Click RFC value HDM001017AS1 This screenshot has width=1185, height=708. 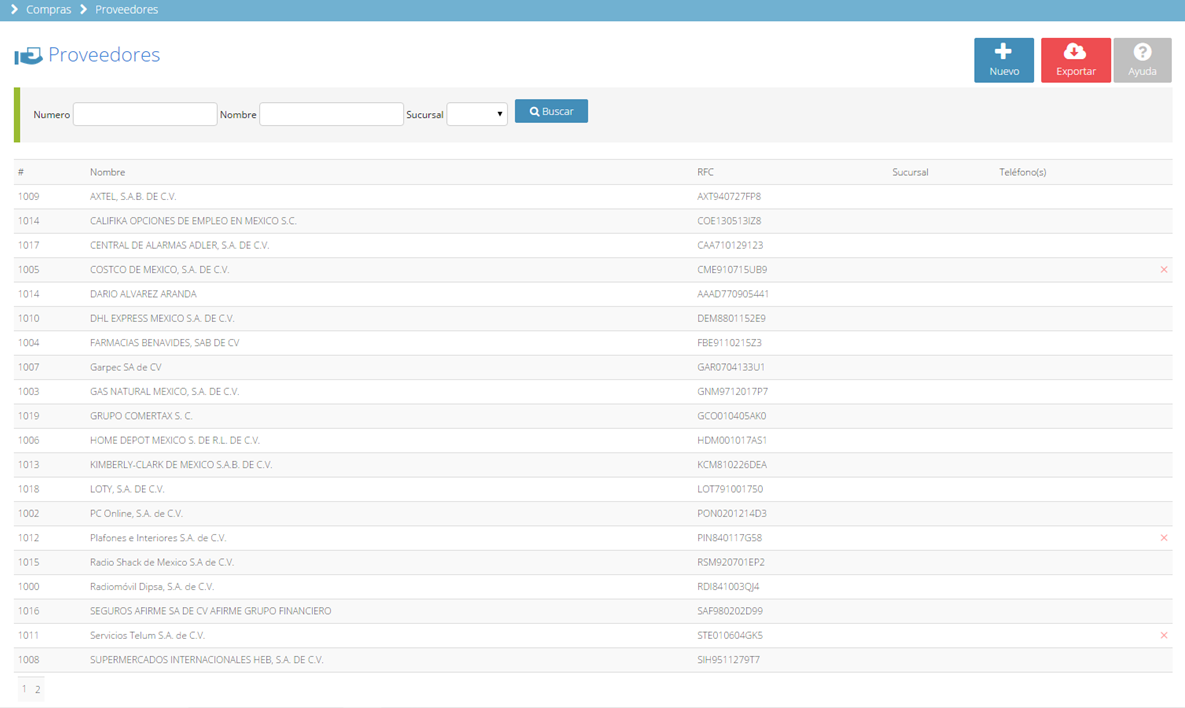point(732,440)
